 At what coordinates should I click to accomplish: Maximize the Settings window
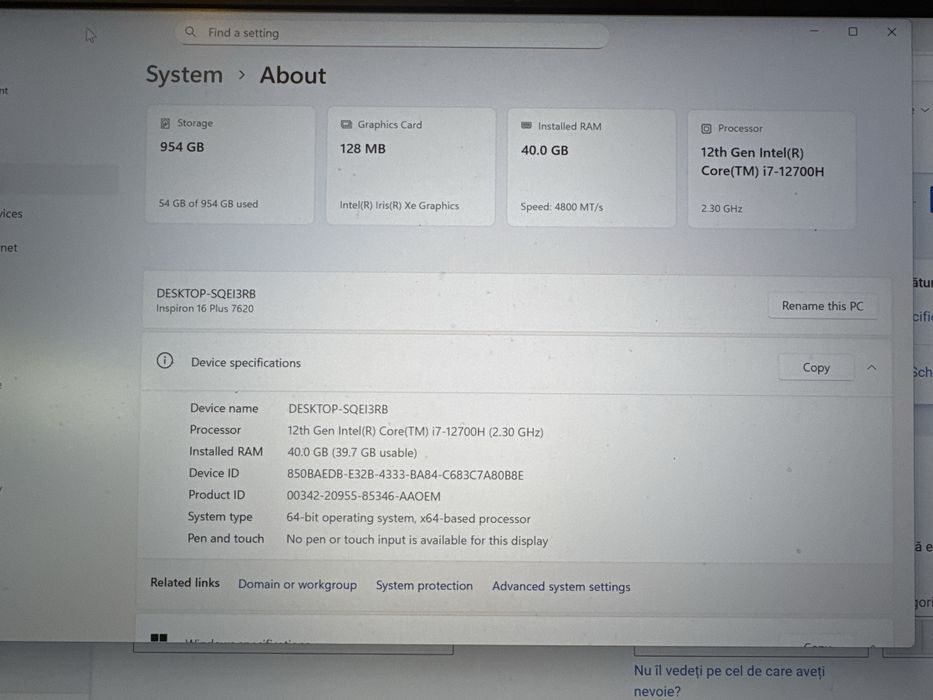pos(853,32)
